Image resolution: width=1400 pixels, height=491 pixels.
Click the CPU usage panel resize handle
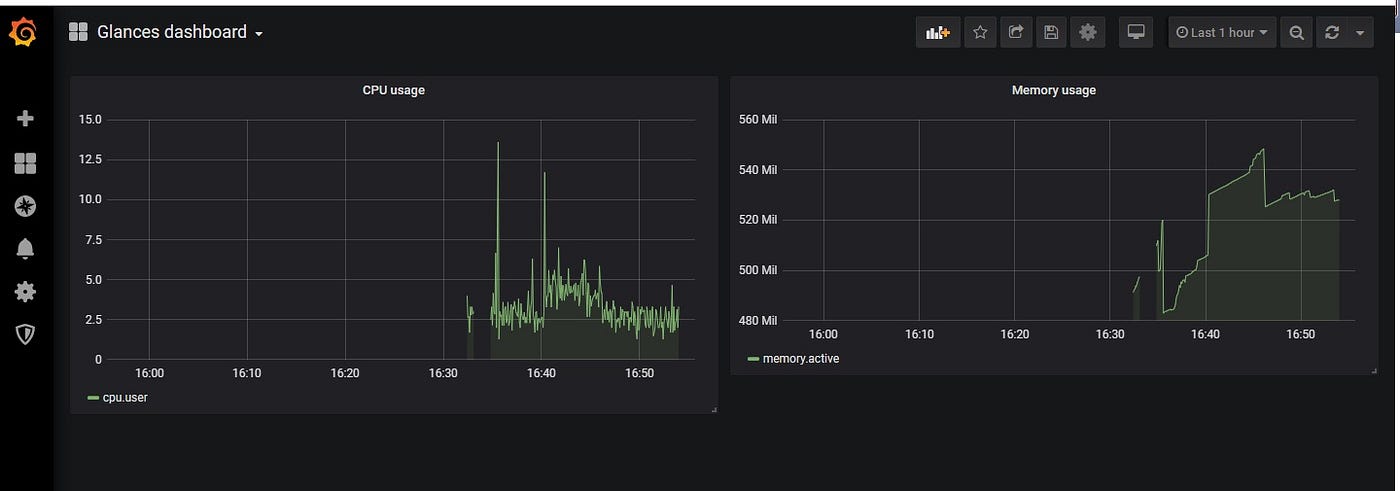click(714, 410)
